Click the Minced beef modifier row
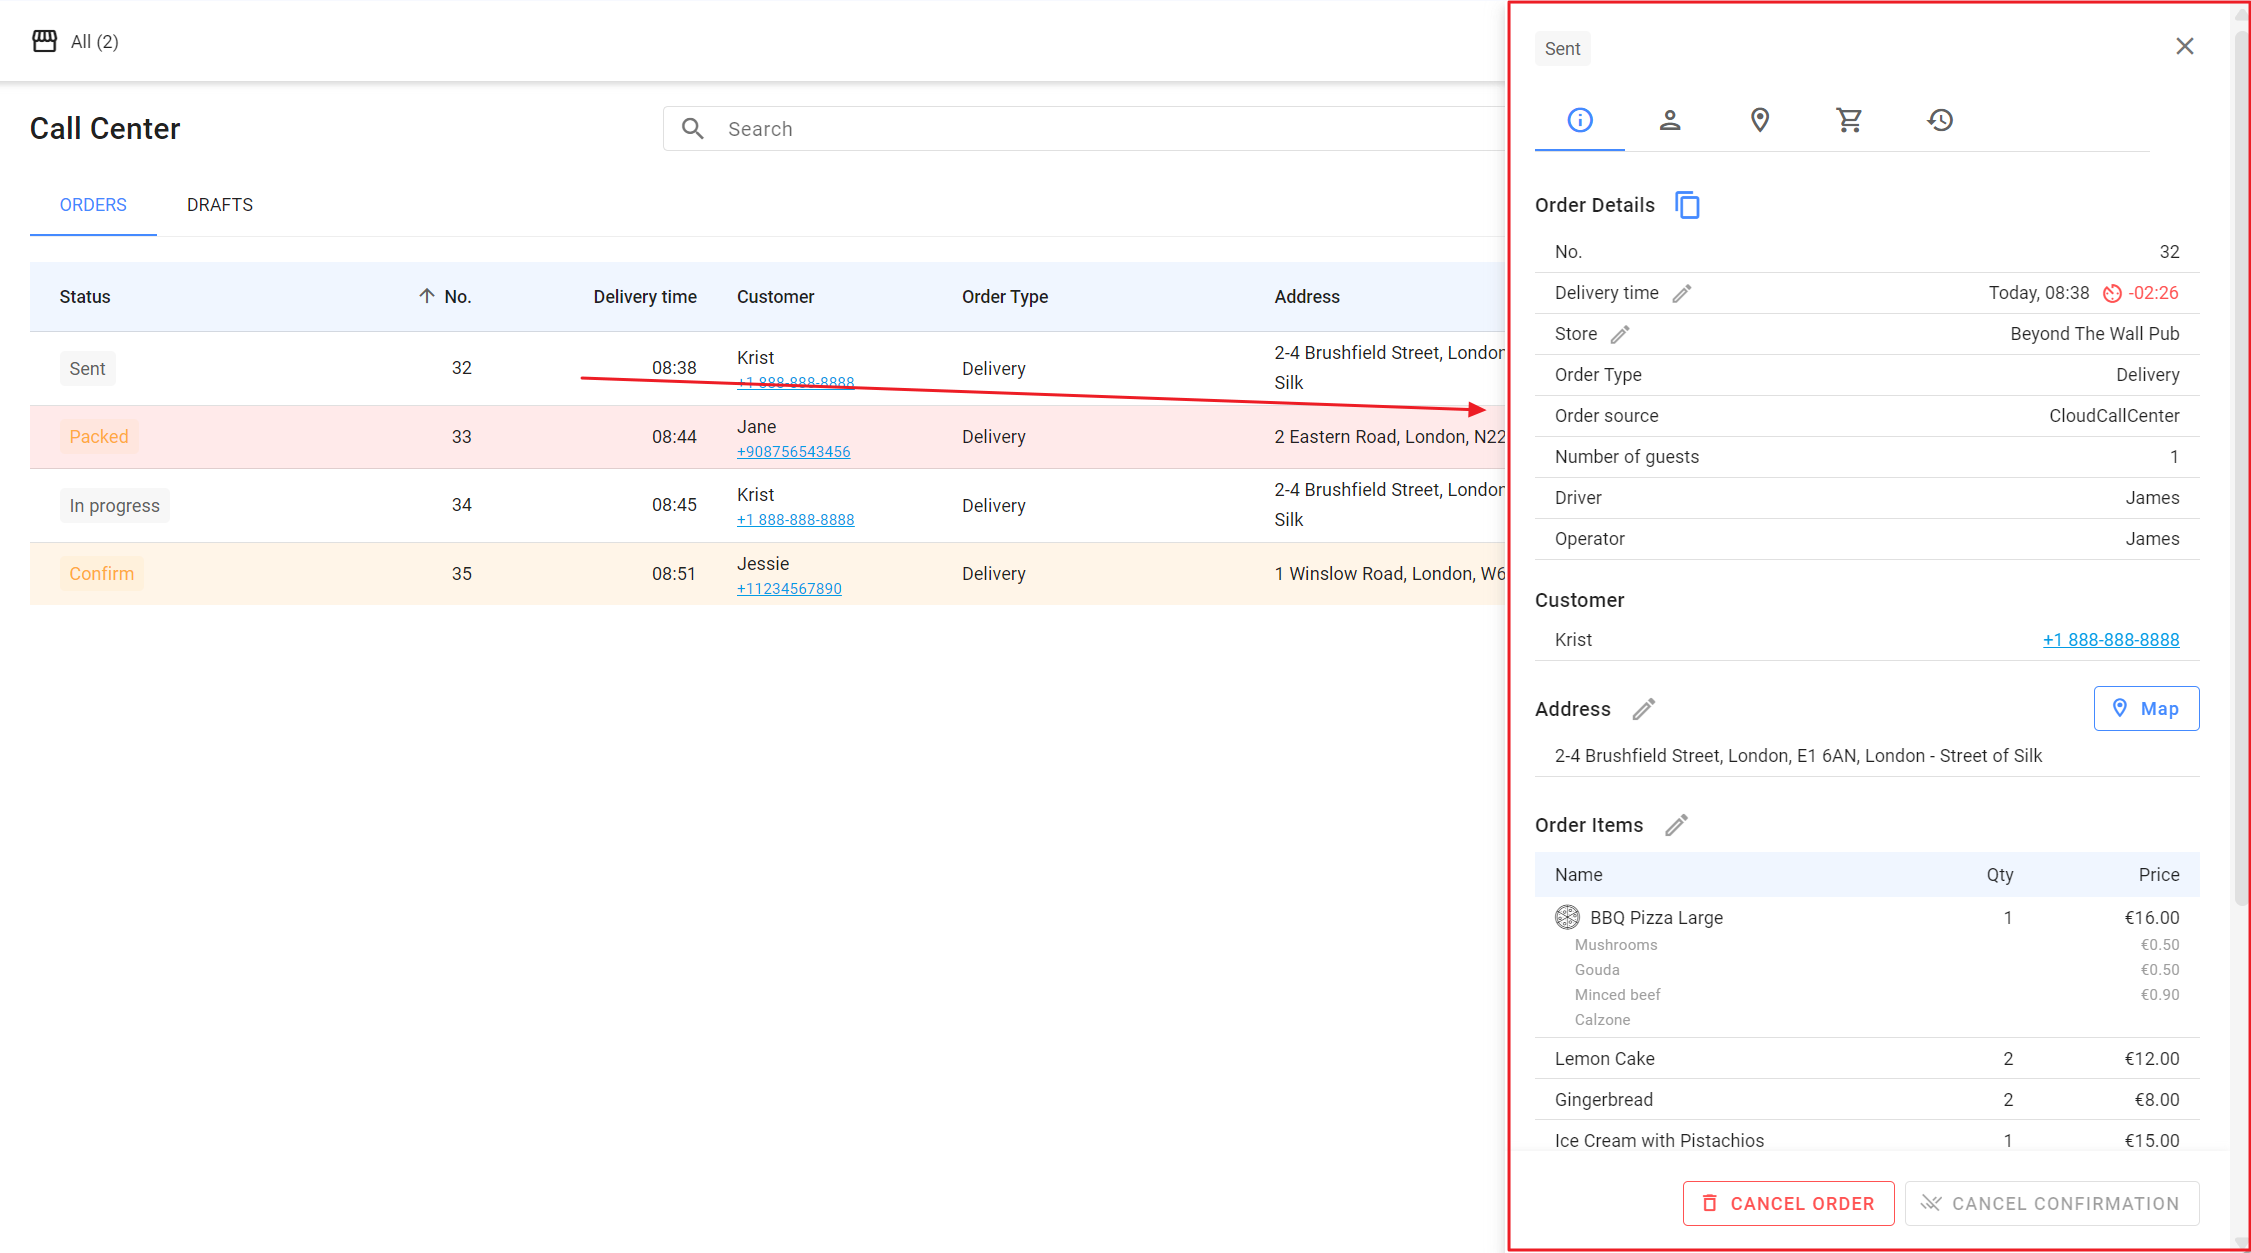The width and height of the screenshot is (2251, 1253). click(1867, 995)
